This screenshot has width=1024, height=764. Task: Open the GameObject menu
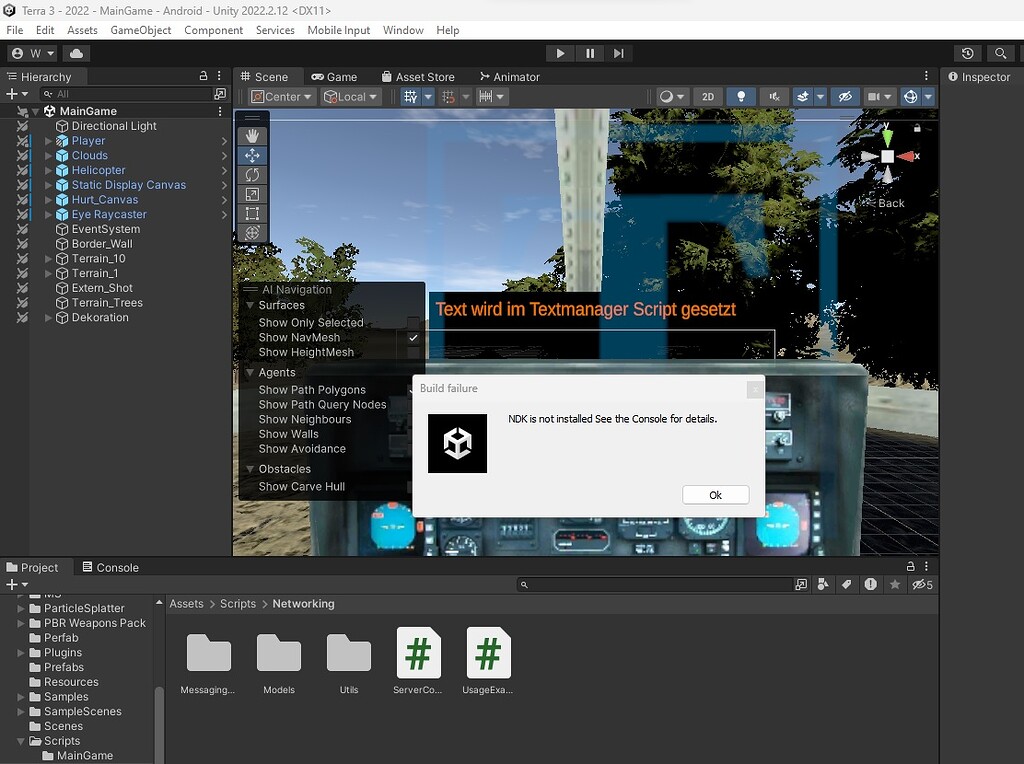(140, 30)
